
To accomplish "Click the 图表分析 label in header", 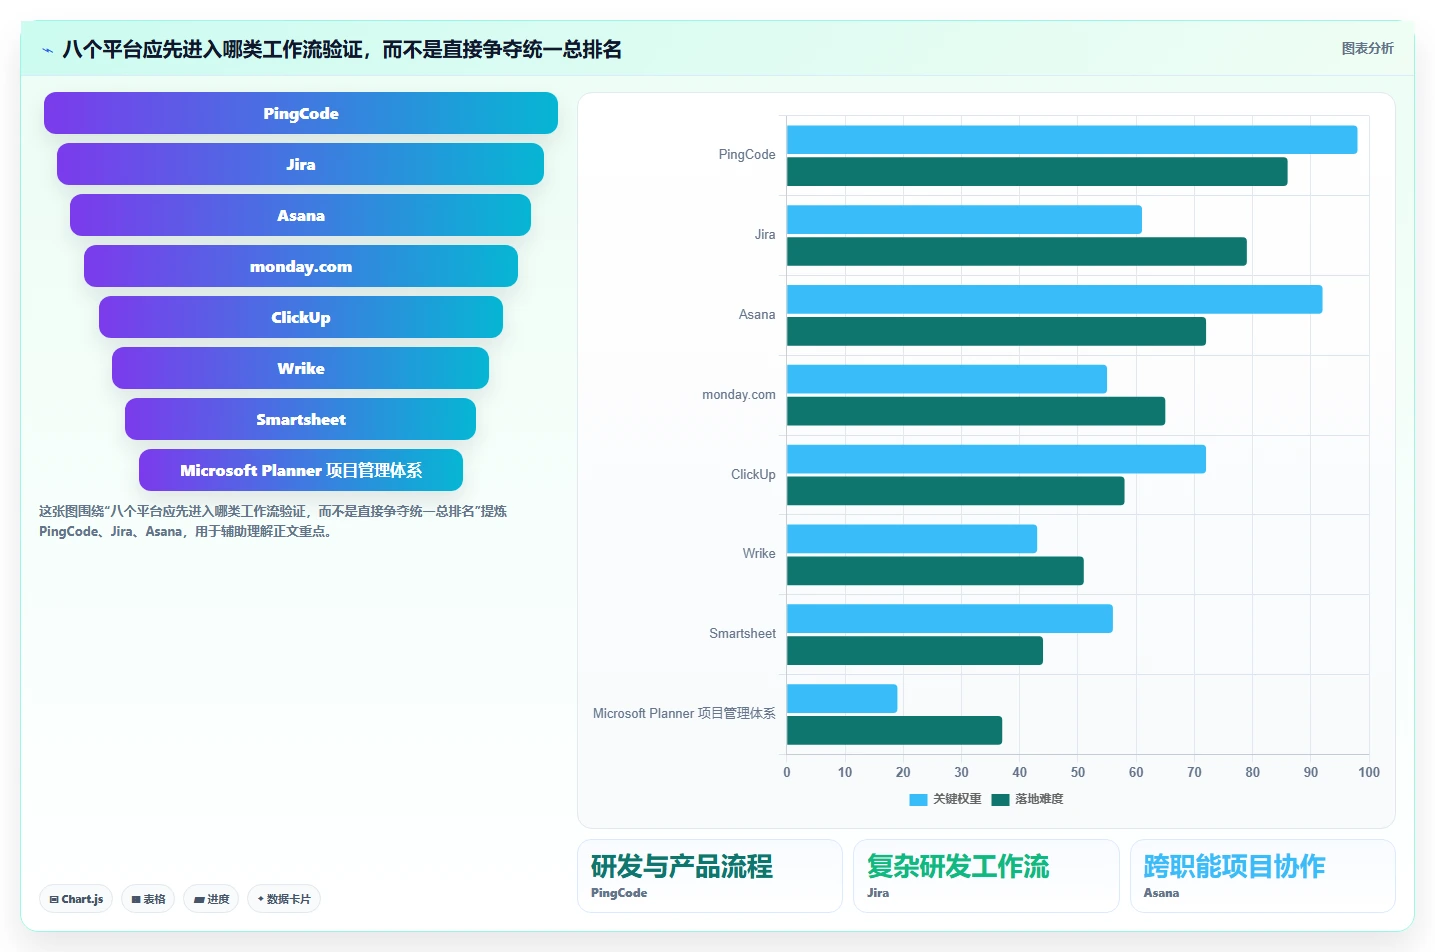I will (x=1367, y=48).
